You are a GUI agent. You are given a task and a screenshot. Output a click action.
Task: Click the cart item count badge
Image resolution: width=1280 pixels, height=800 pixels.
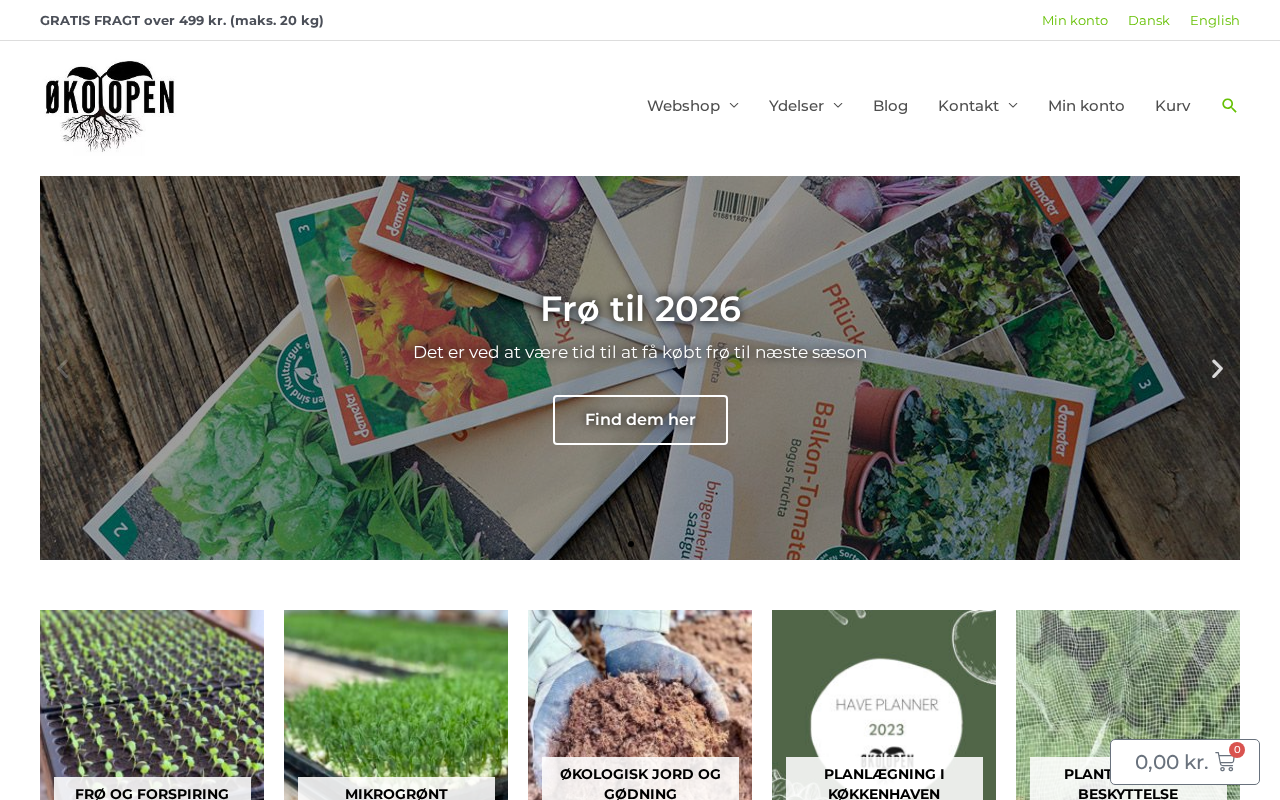coord(1237,750)
